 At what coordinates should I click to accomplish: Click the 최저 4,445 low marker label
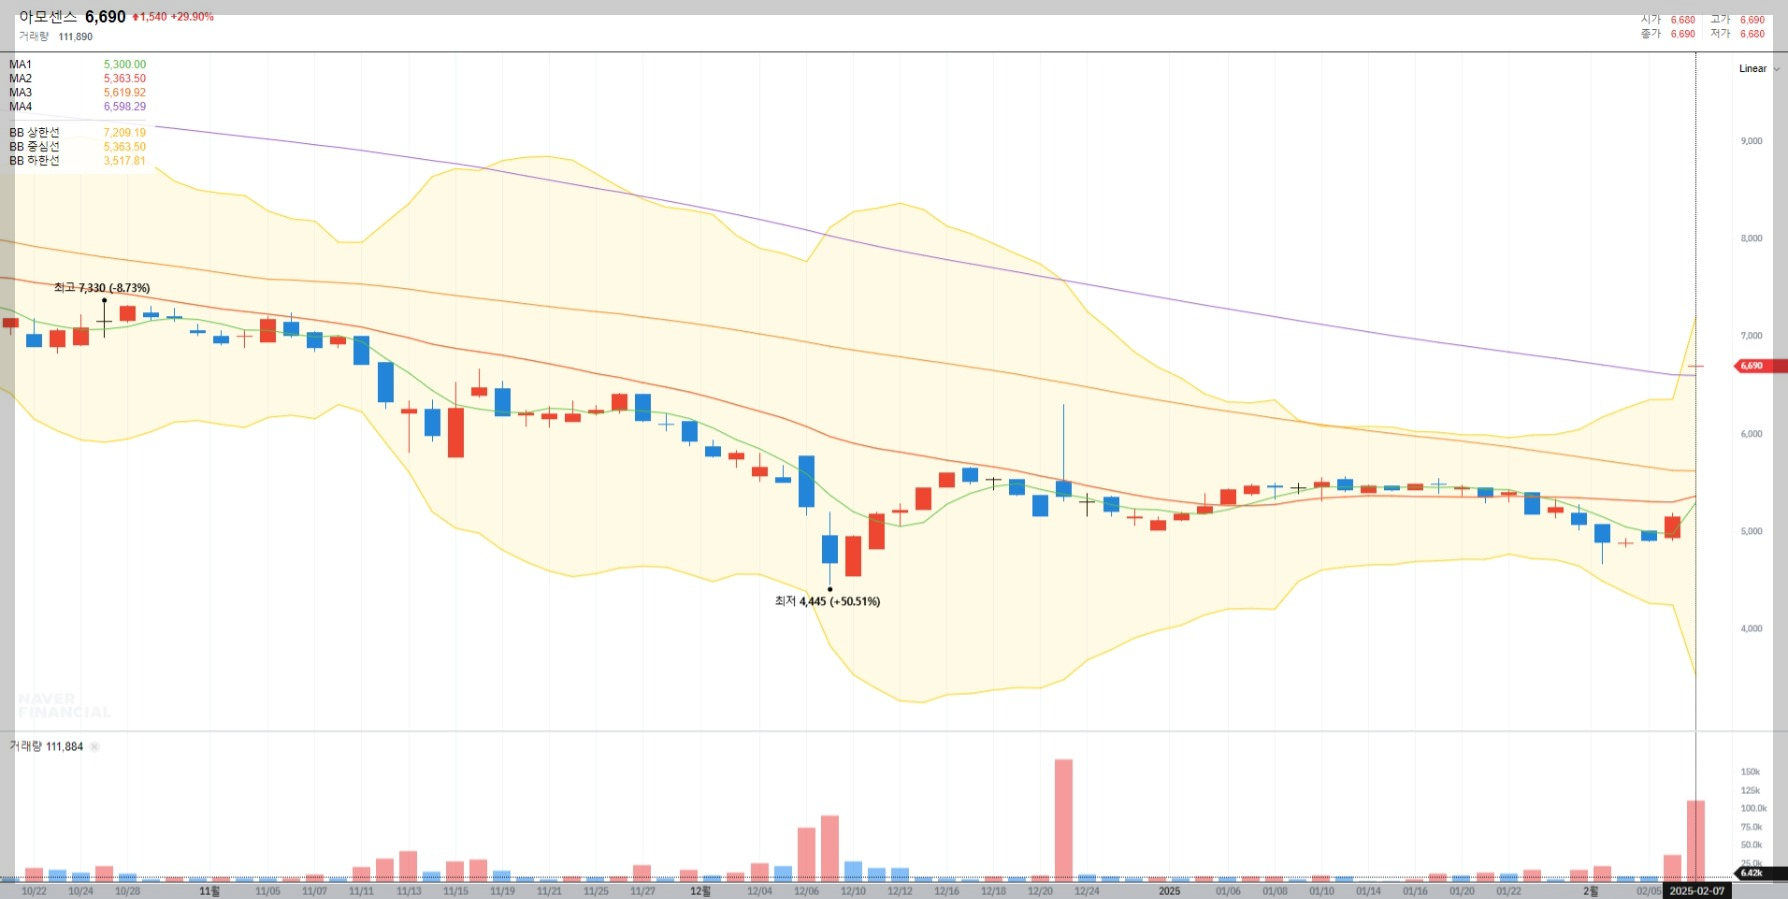[827, 601]
